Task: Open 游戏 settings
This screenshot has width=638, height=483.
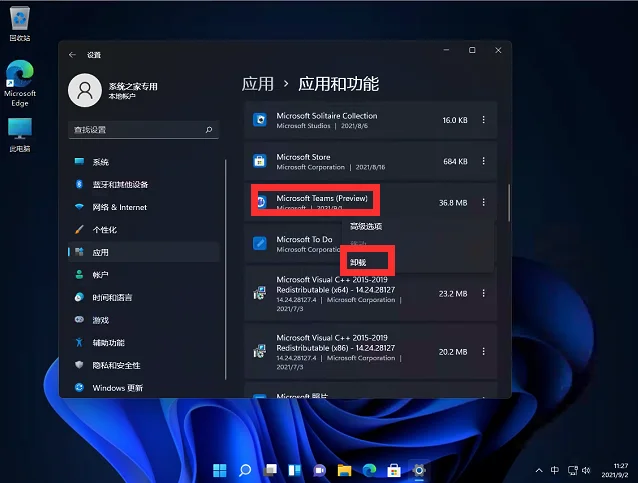Action: [144, 320]
